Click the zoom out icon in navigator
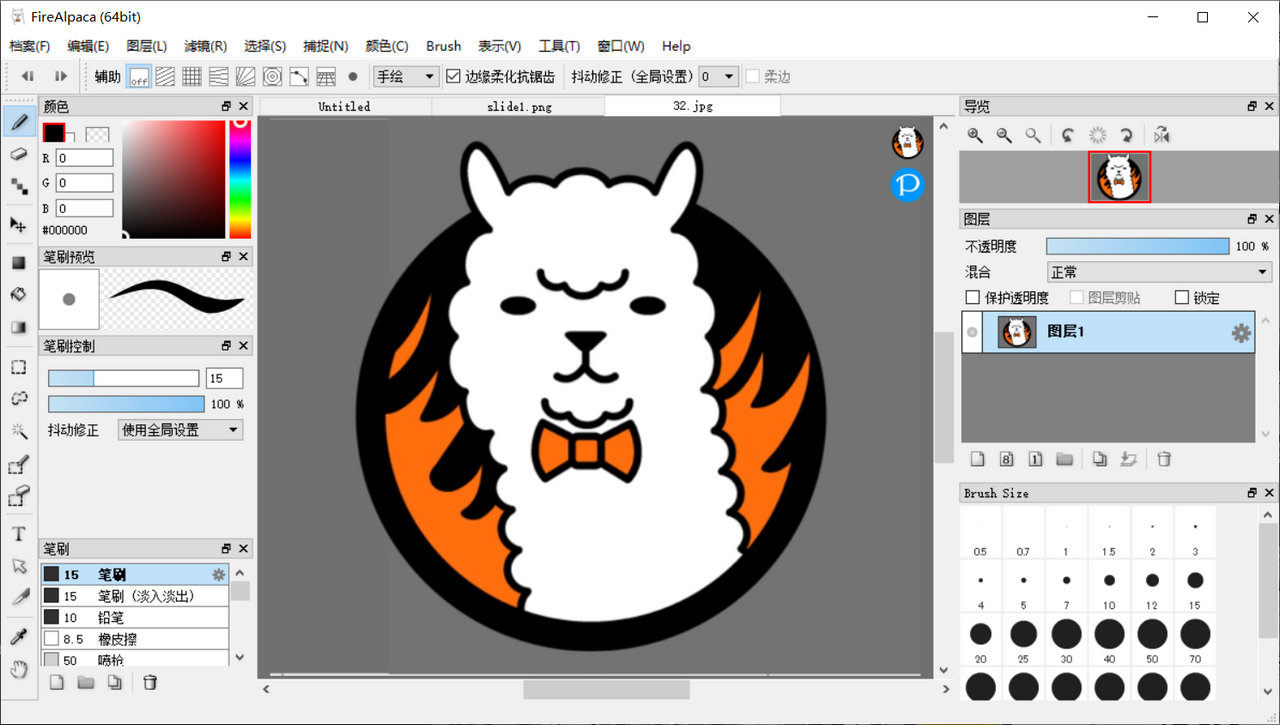The height and width of the screenshot is (725, 1280). tap(1004, 135)
